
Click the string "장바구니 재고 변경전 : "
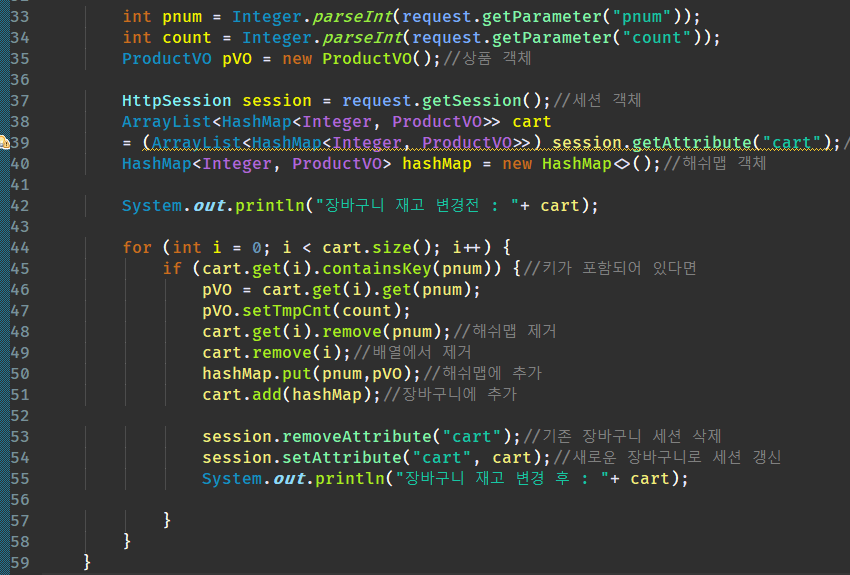tap(417, 205)
